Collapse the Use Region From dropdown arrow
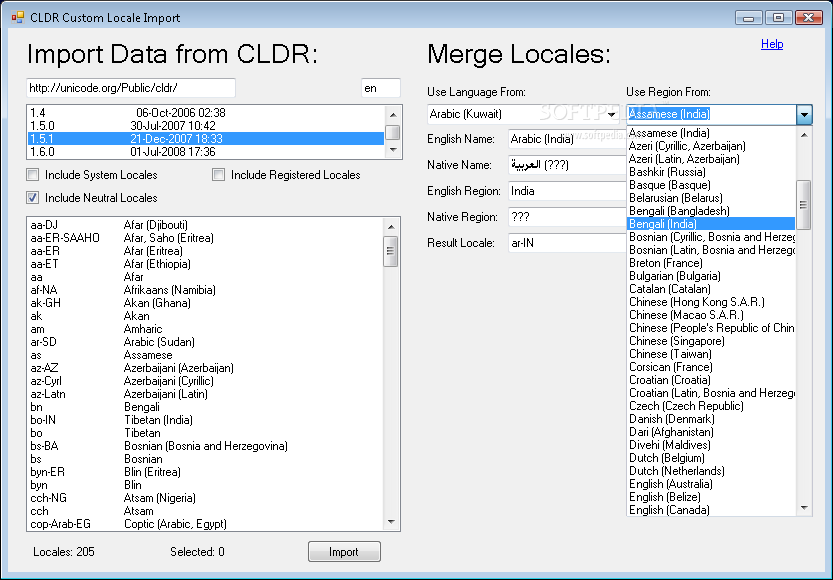The height and width of the screenshot is (580, 833). pos(804,114)
